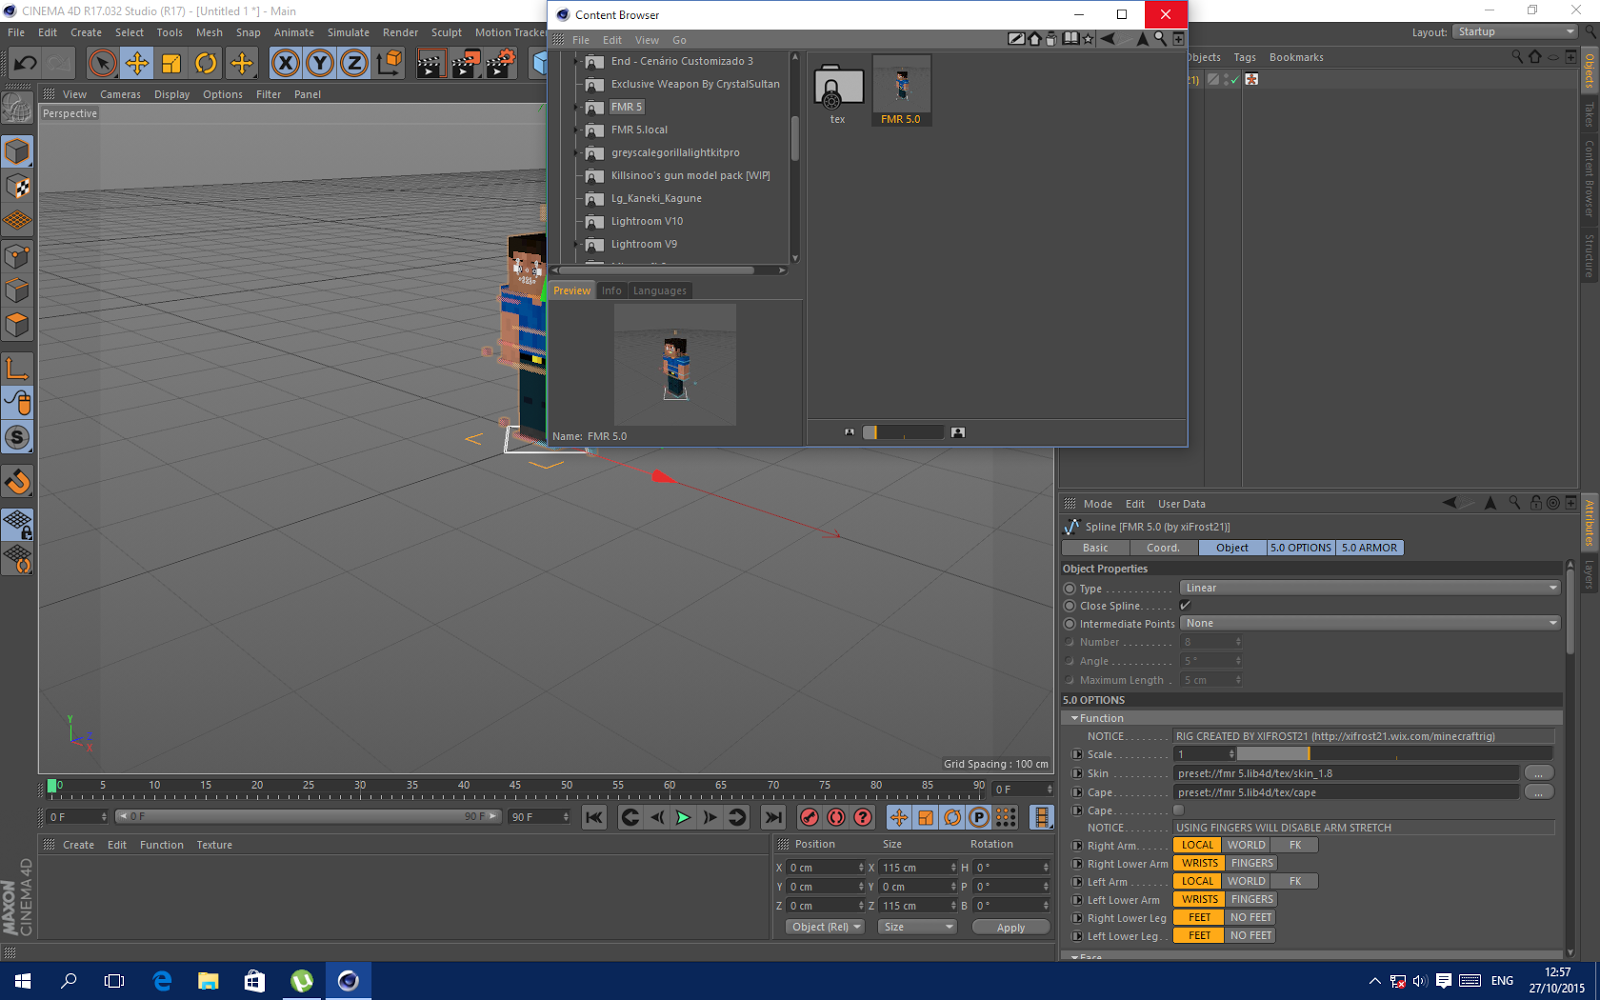Set Right Lower Arm to FINGERS
The width and height of the screenshot is (1600, 1000).
point(1252,863)
